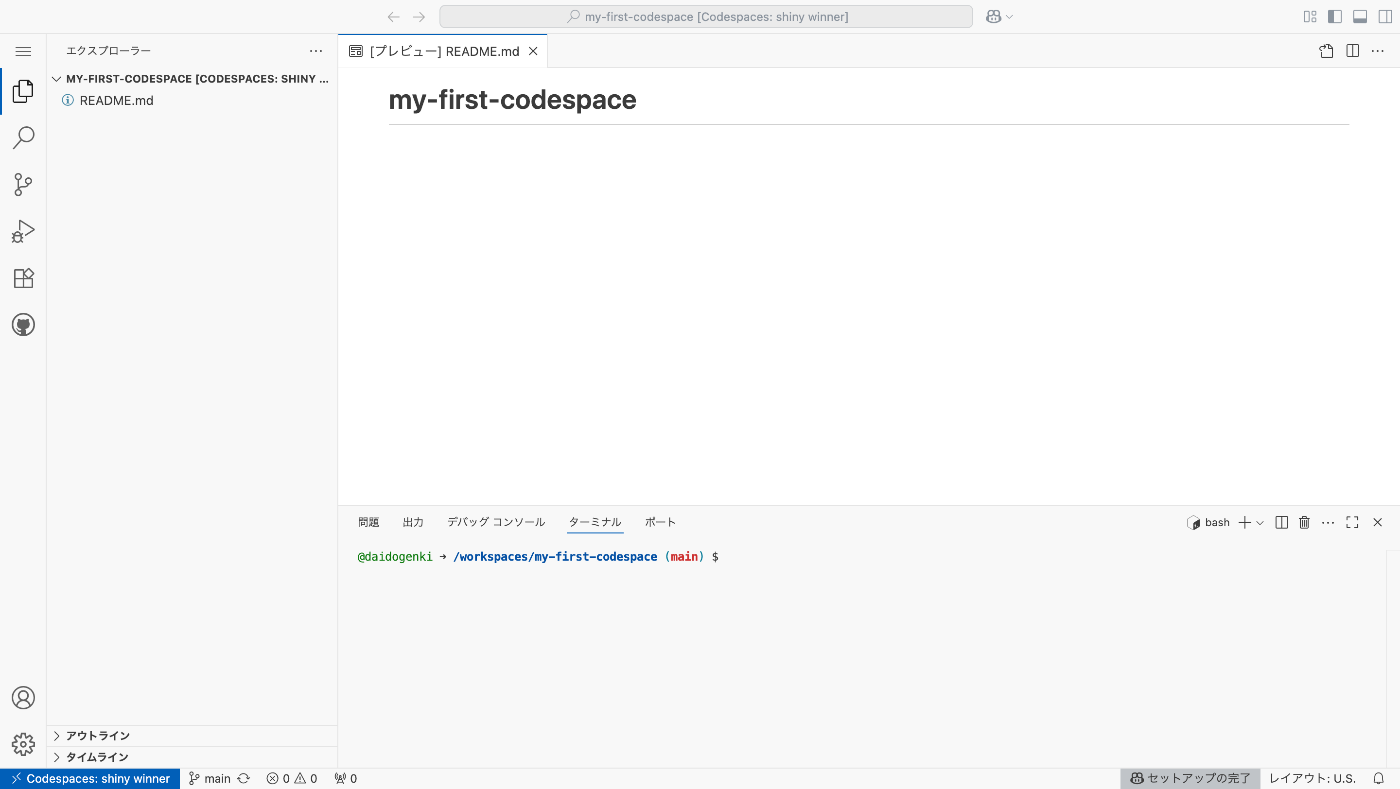Maximize the panel size
Image resolution: width=1400 pixels, height=789 pixels.
(1352, 522)
